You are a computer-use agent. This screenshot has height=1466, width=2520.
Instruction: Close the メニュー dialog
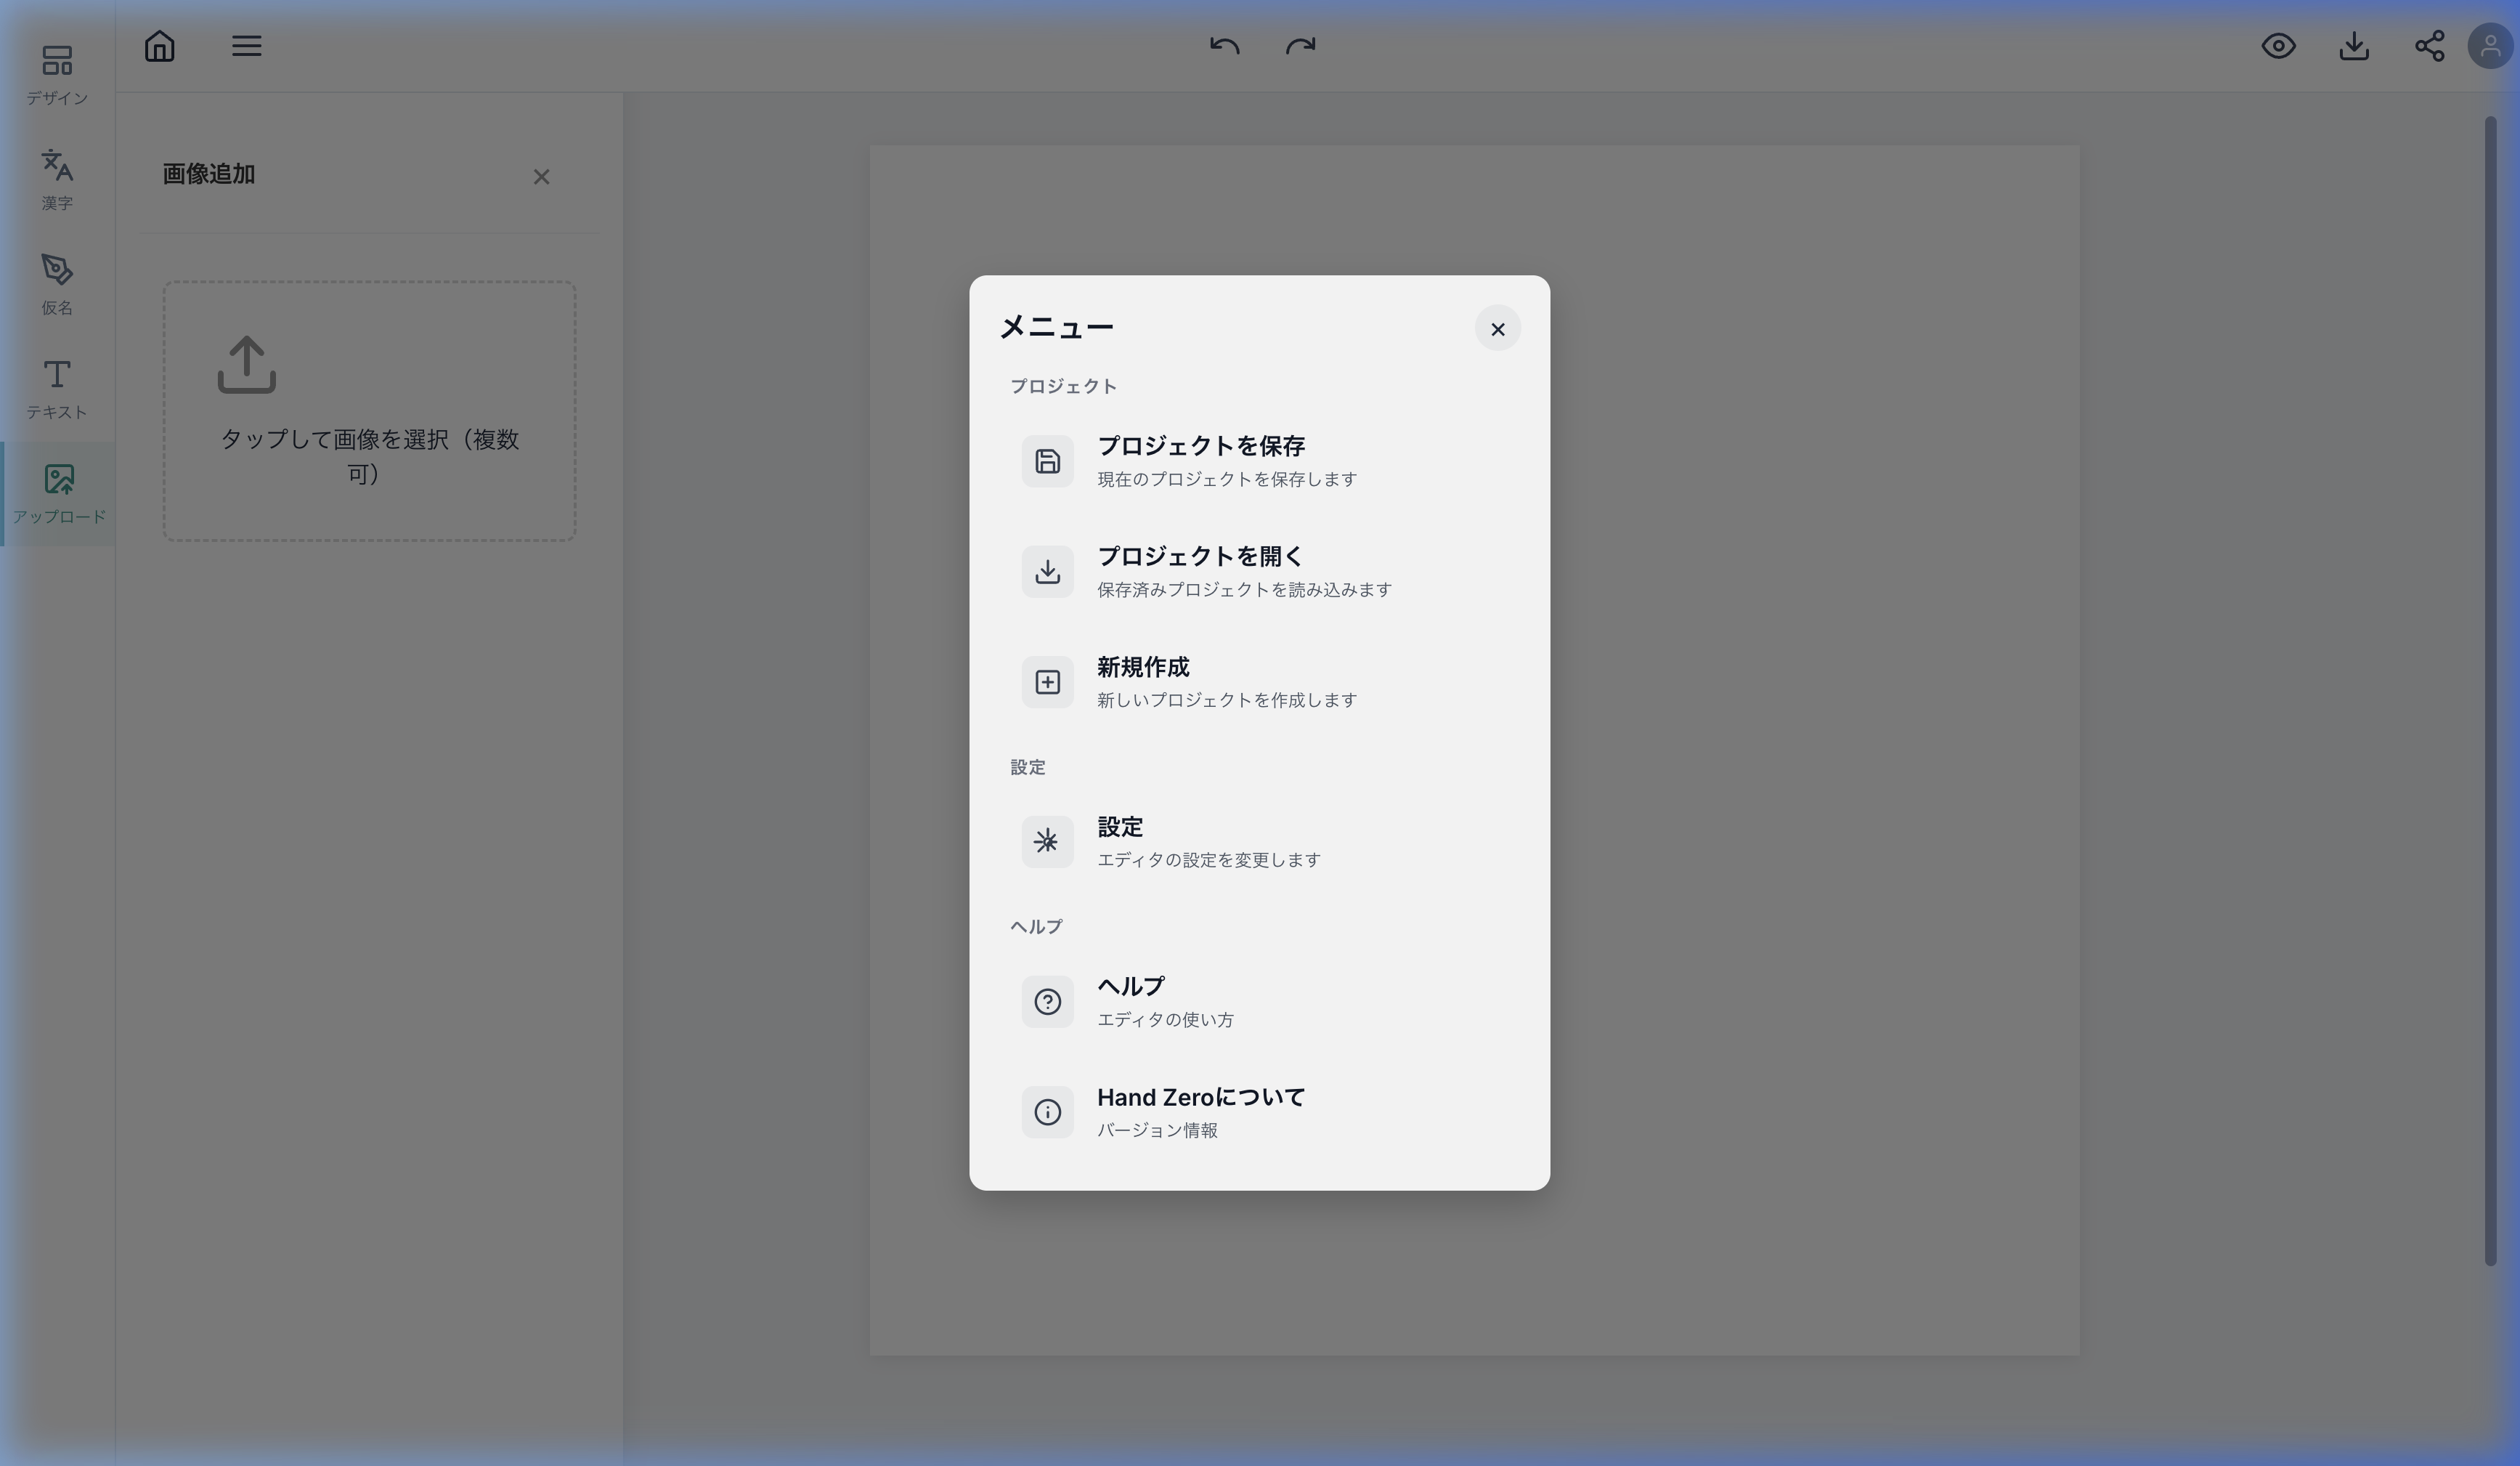point(1497,329)
